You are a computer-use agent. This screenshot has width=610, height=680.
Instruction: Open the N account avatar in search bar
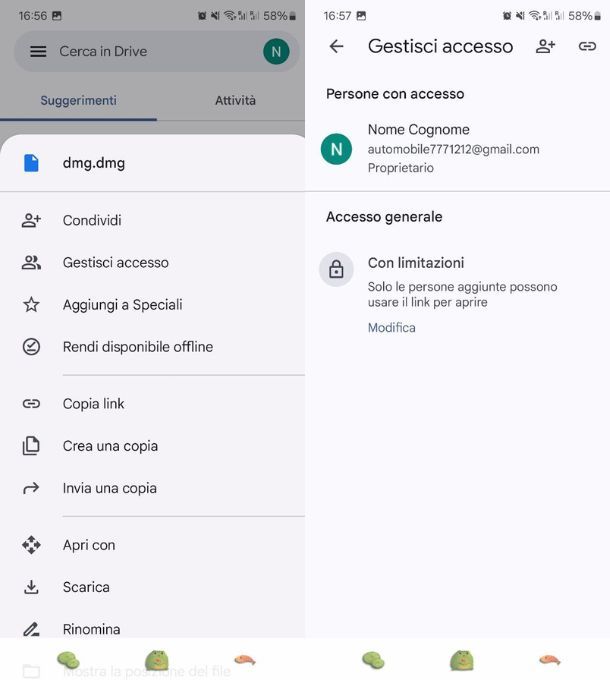point(276,52)
